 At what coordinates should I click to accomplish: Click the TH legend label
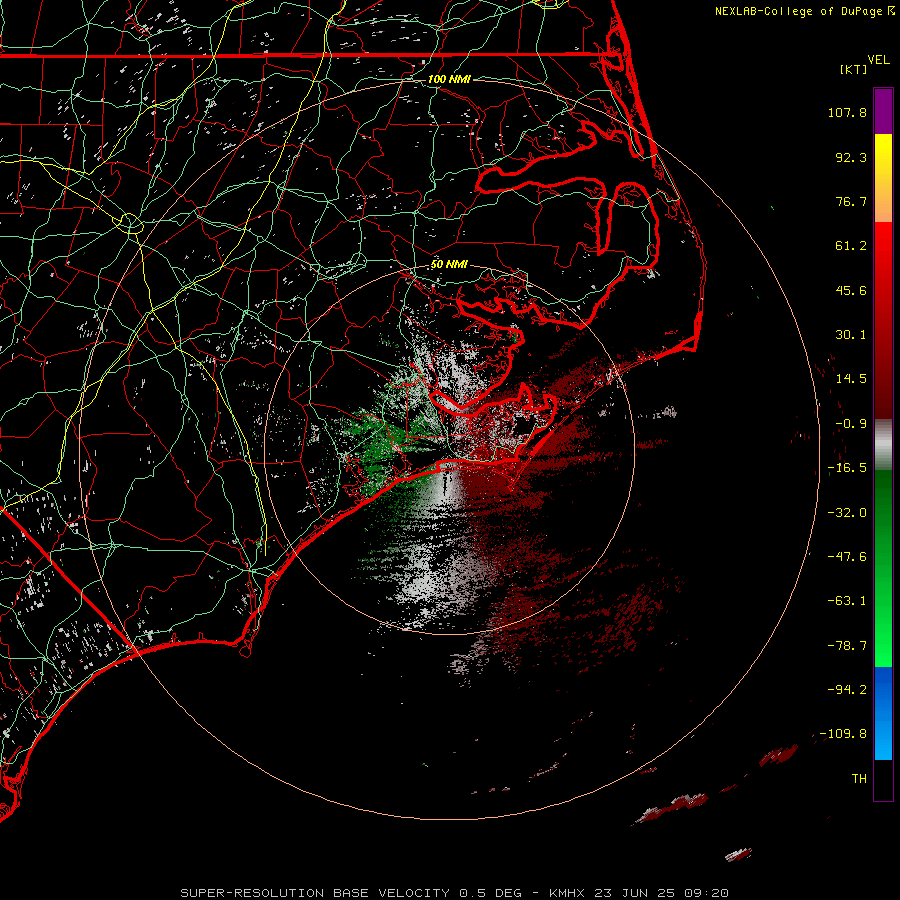859,779
